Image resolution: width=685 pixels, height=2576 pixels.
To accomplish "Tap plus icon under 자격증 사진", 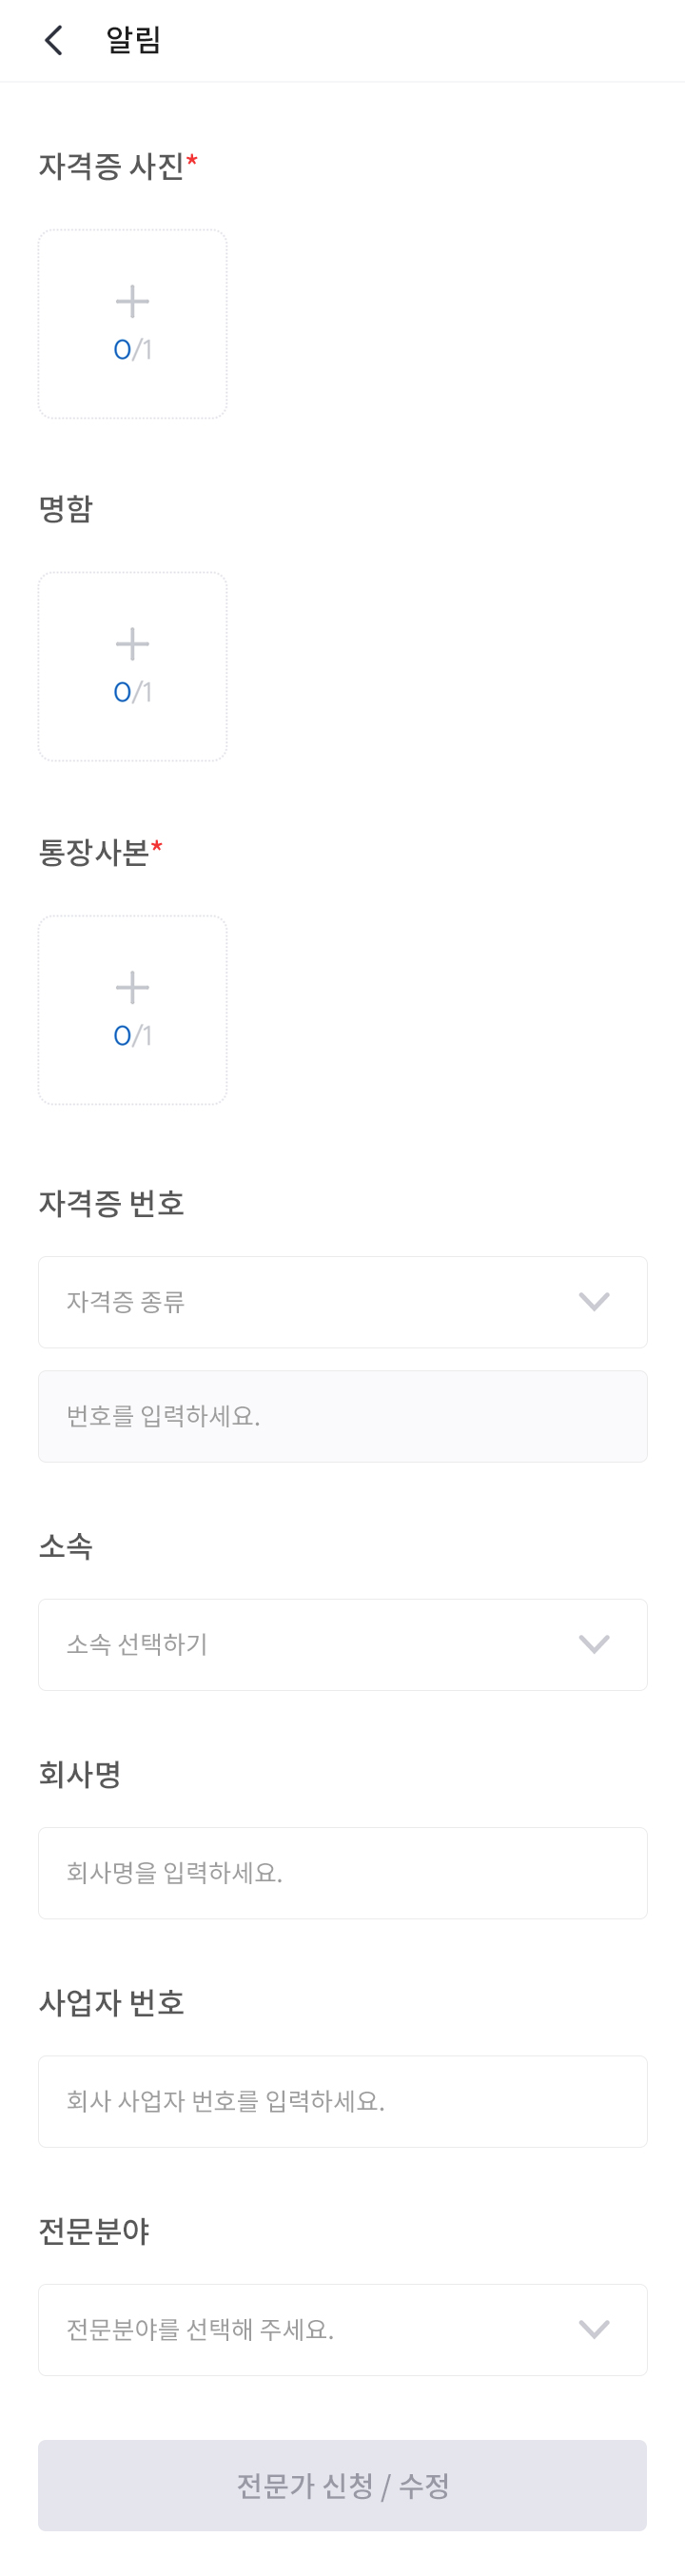I will (132, 301).
